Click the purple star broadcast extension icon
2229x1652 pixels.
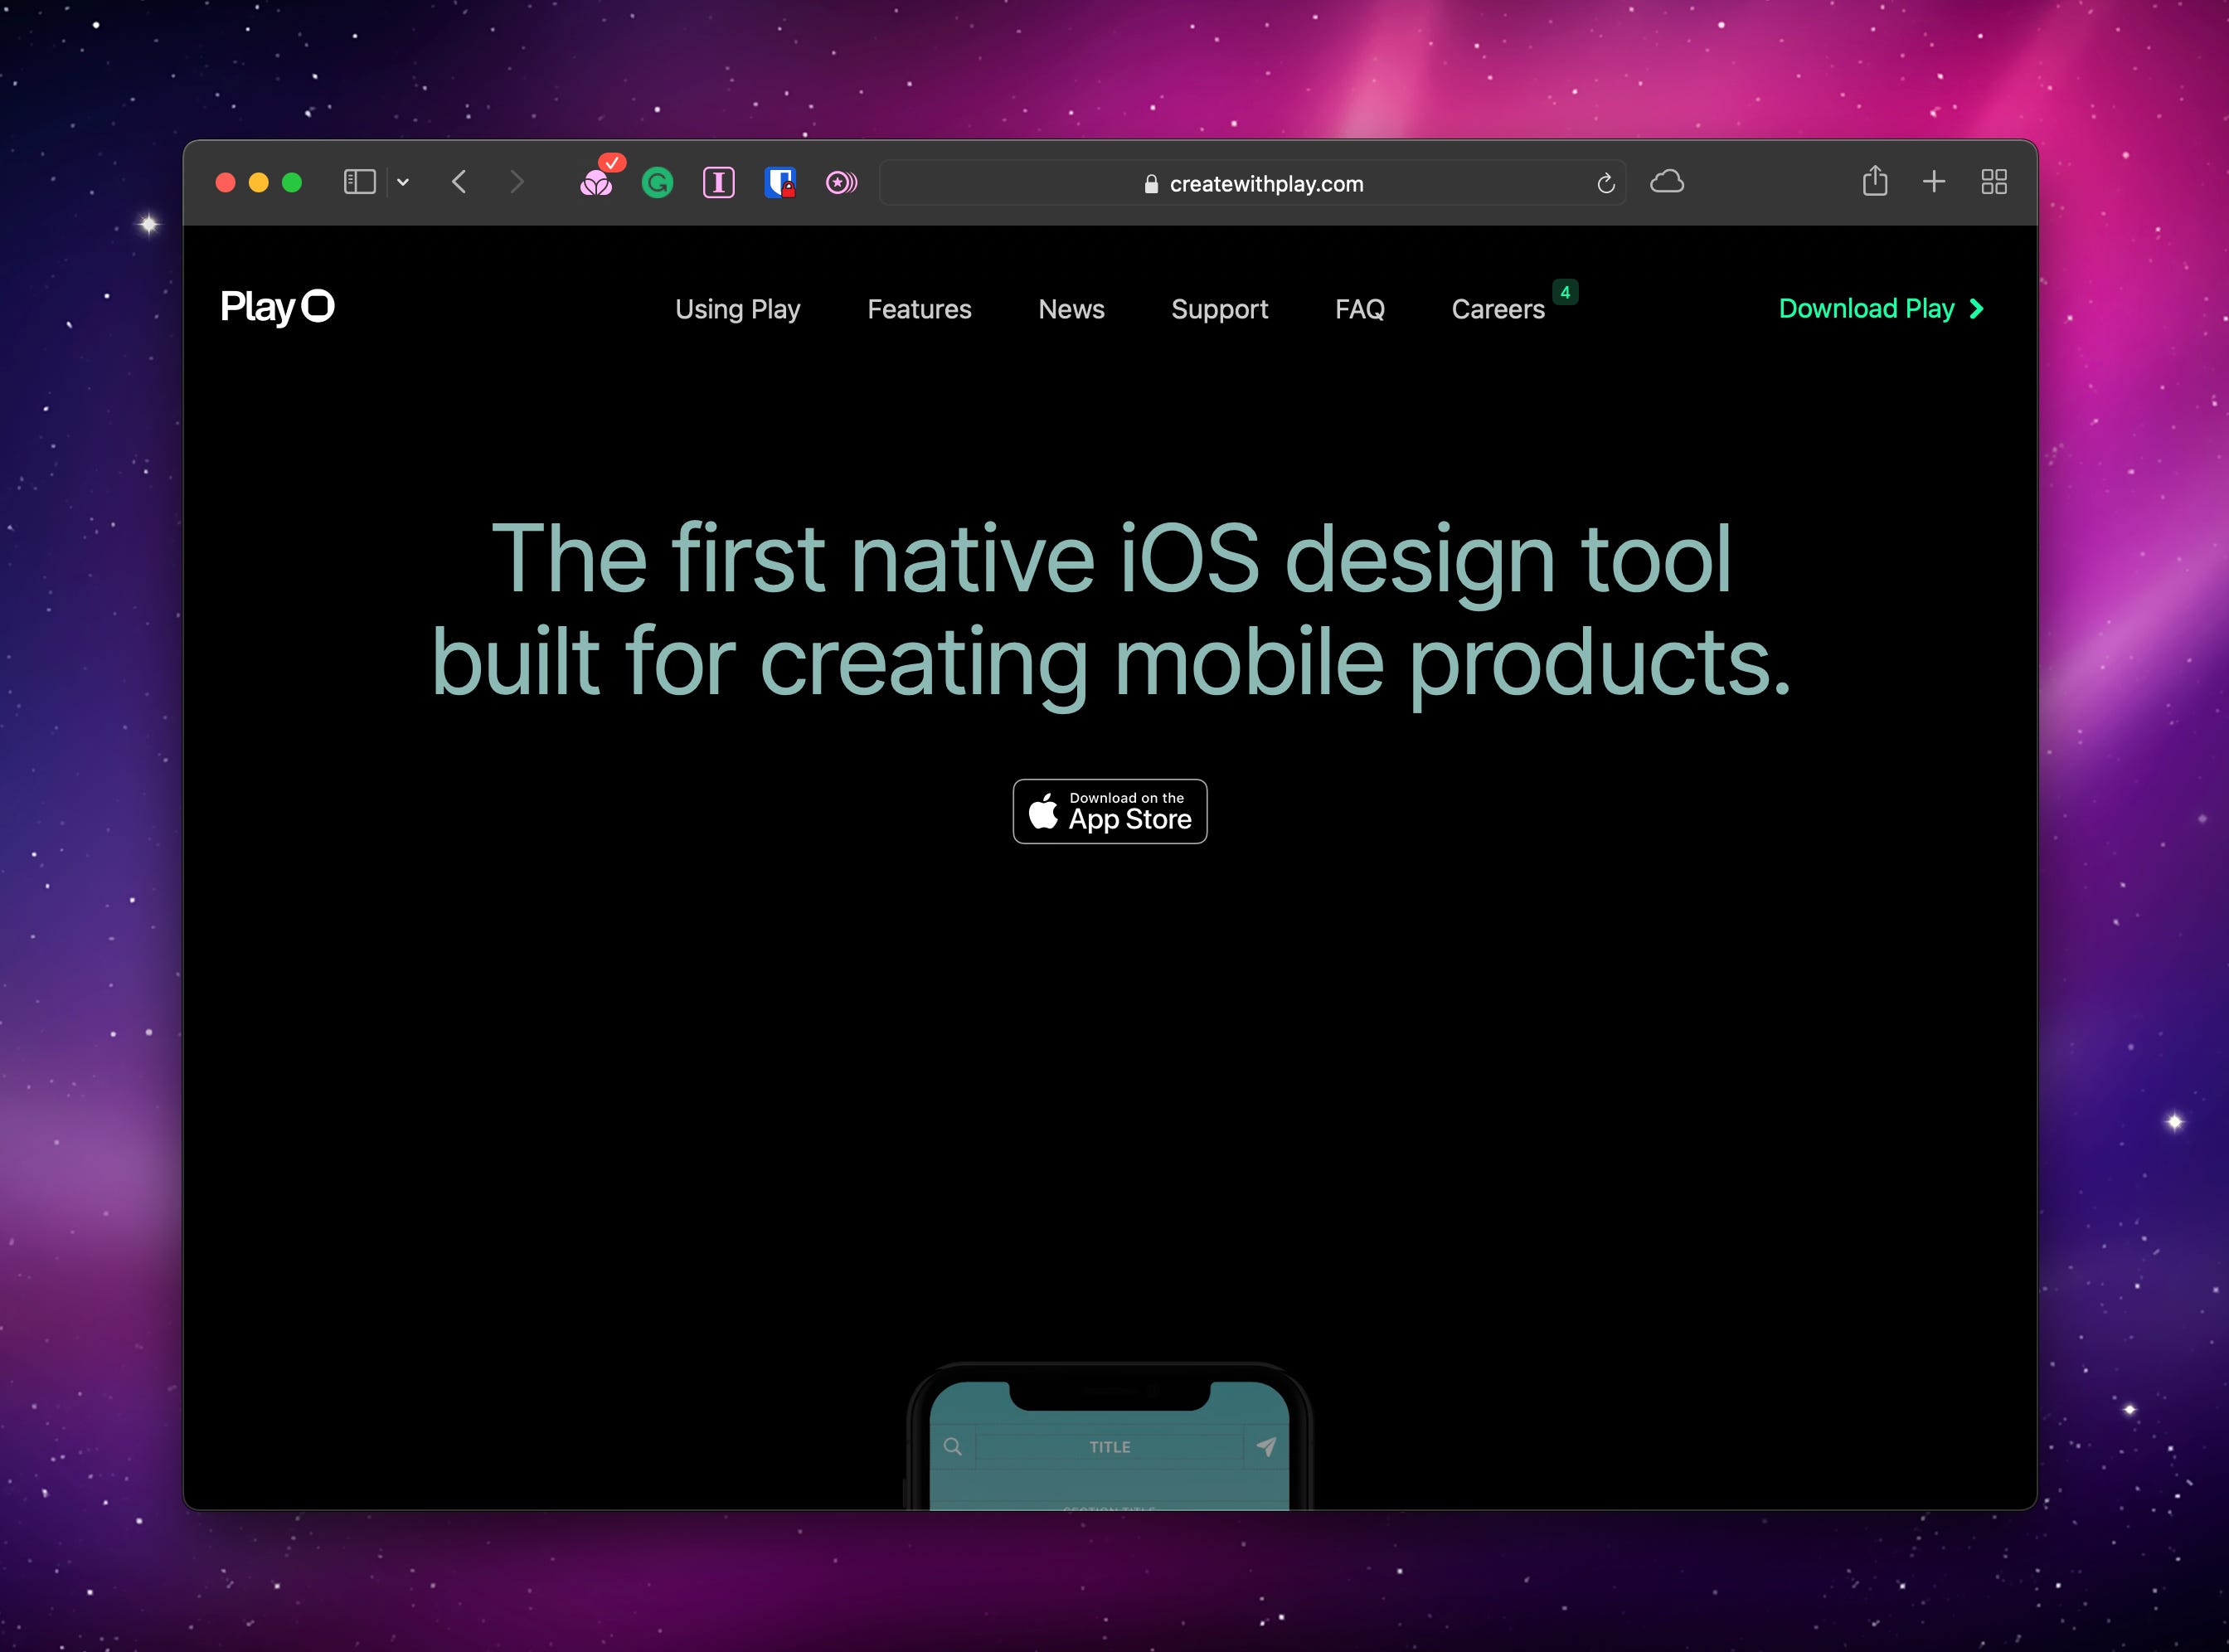click(x=841, y=183)
